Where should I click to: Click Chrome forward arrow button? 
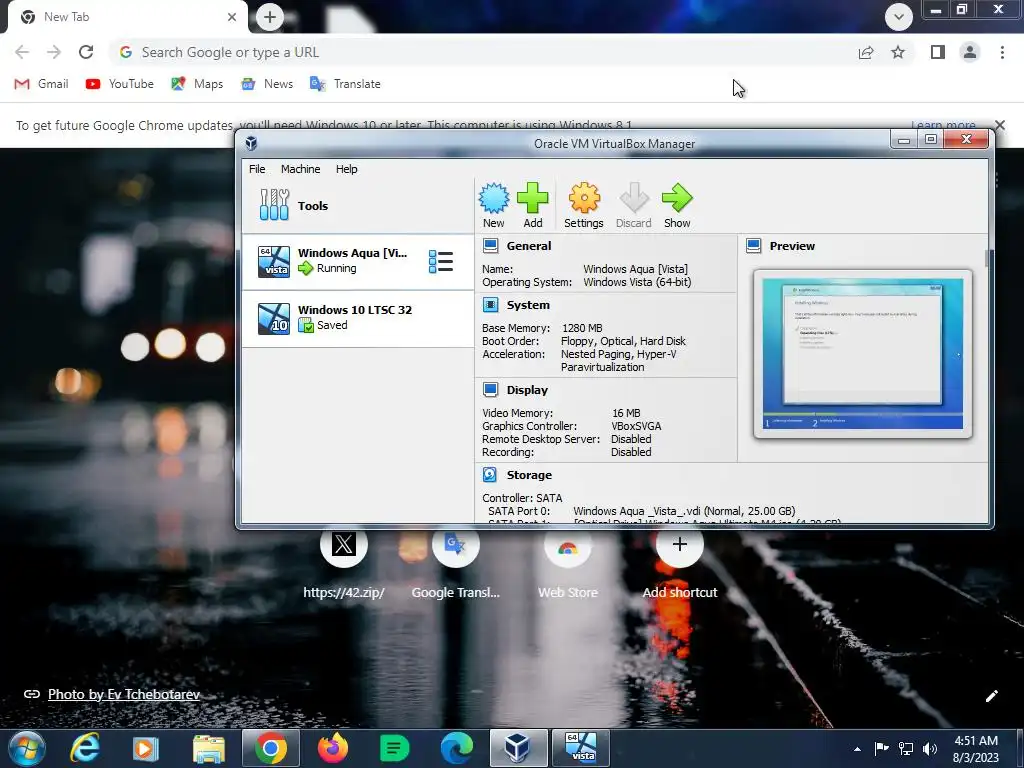[x=54, y=52]
